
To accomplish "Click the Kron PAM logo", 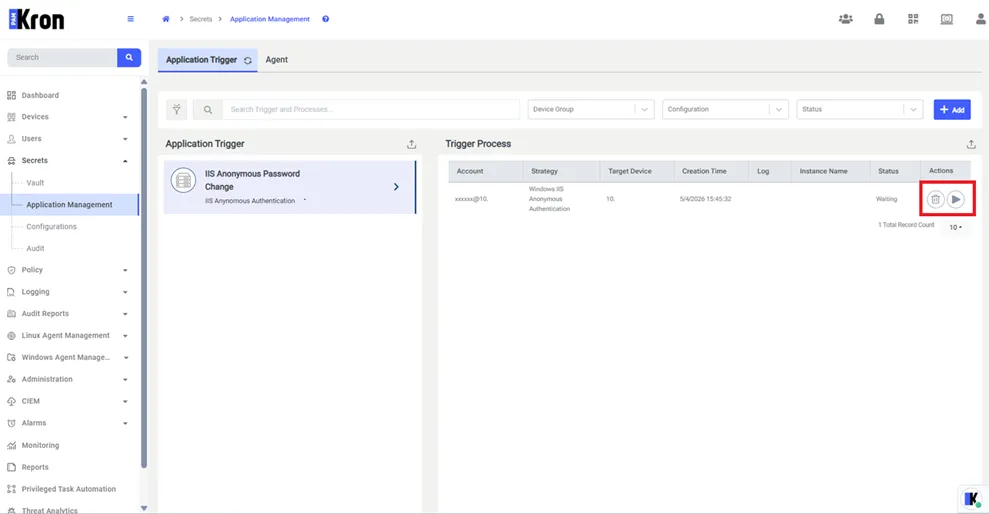I will point(37,20).
